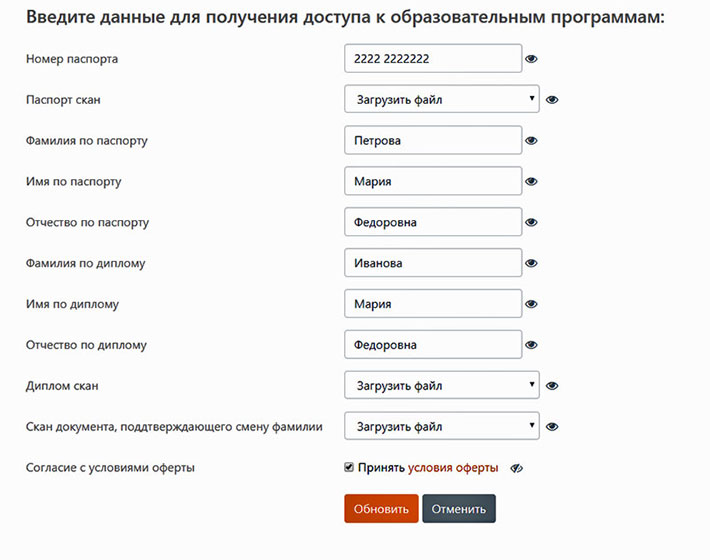Toggle eye icon for Фамилия по паспорту
The image size is (710, 560).
coord(531,141)
